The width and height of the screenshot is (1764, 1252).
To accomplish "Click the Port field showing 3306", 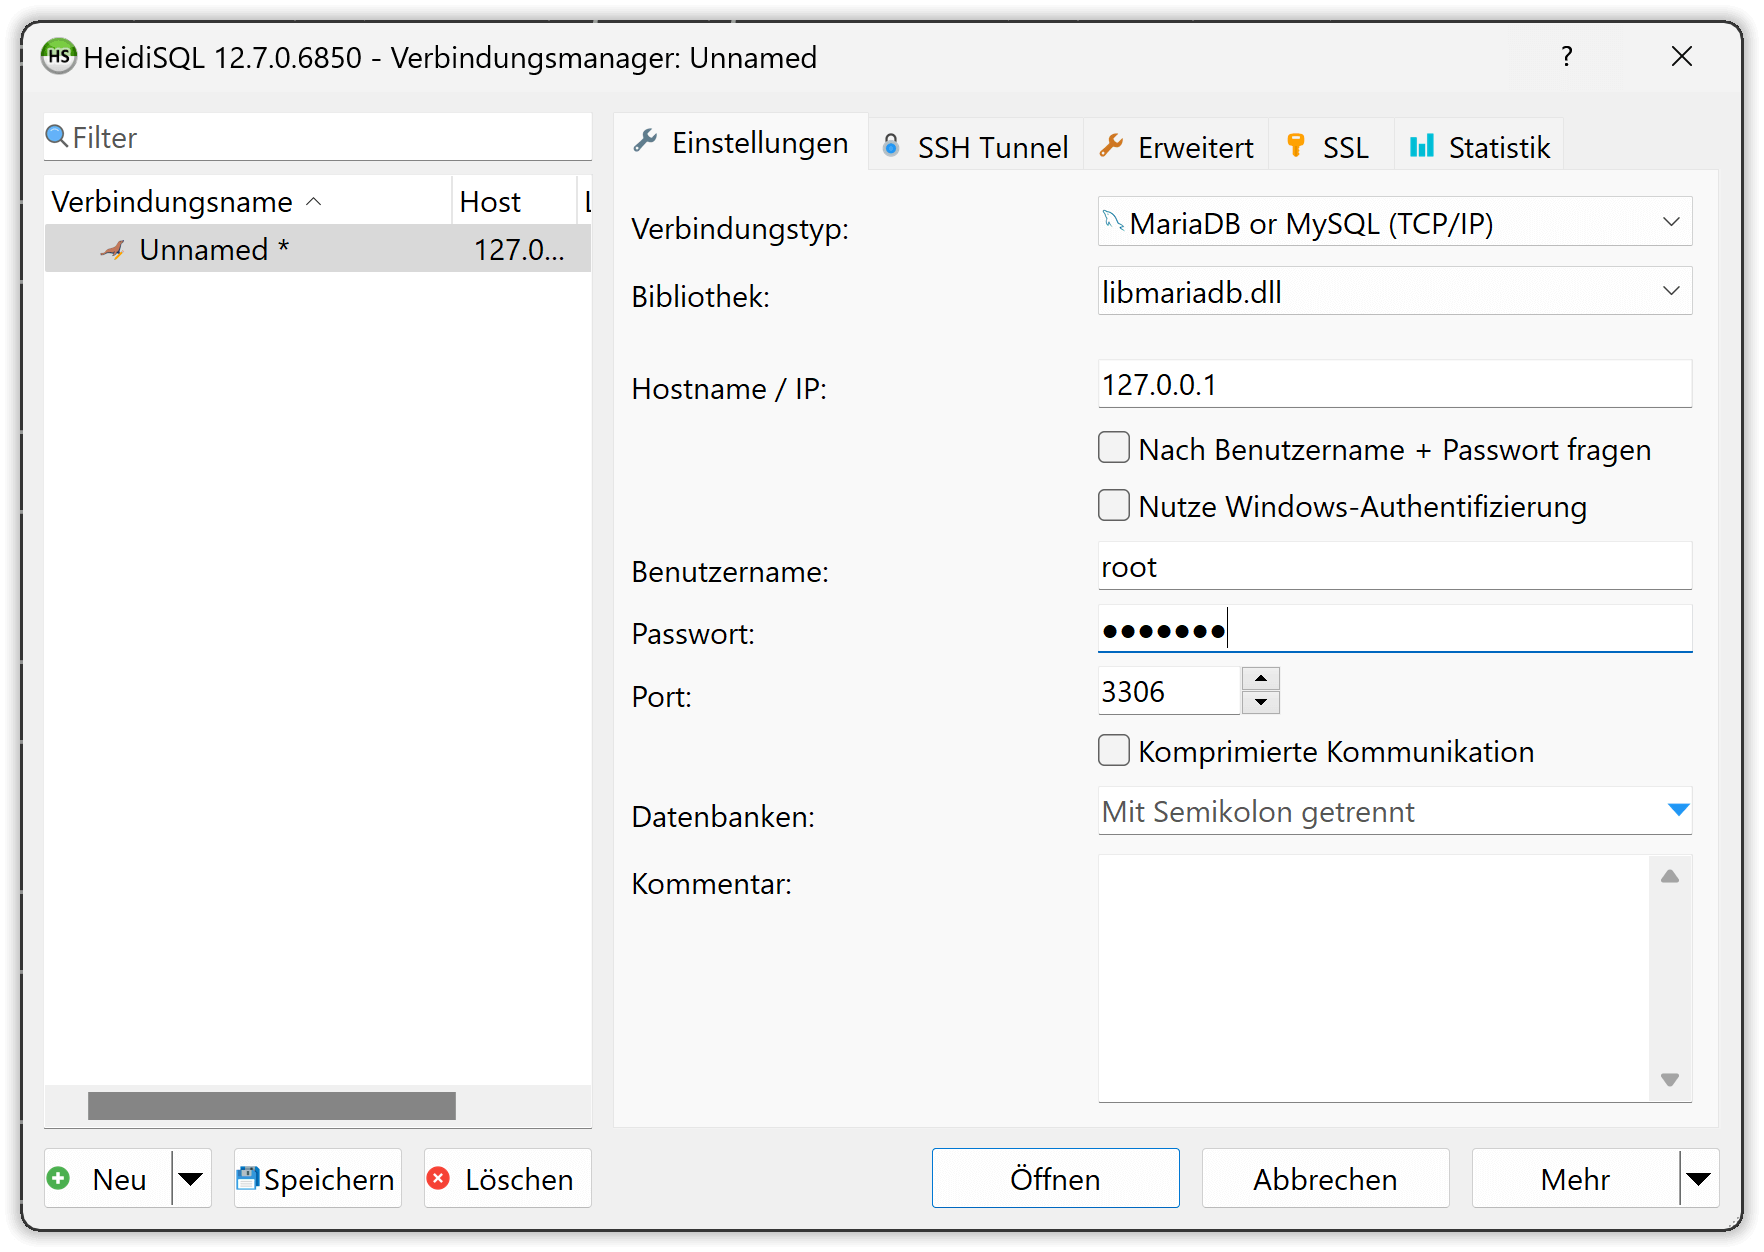I will pos(1169,691).
